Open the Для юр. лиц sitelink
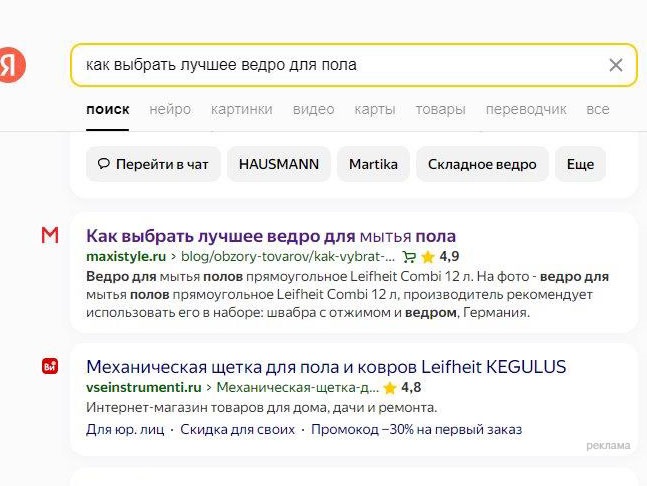 tap(125, 429)
